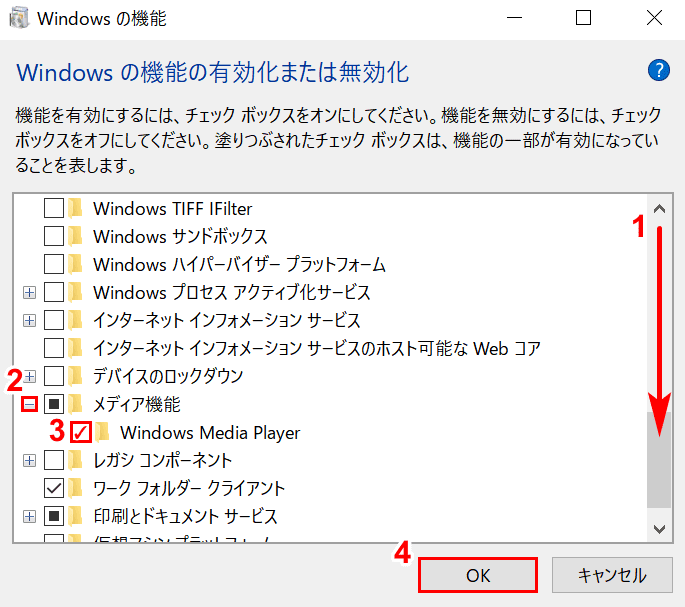Check インターネット インフォメーション サービス checkbox
685x607 pixels.
click(54, 320)
